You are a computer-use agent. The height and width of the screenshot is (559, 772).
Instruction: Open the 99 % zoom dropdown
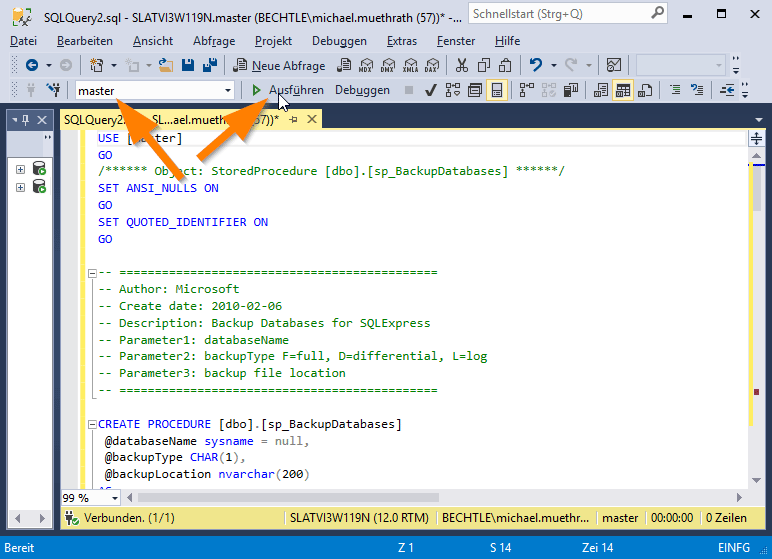tap(115, 498)
